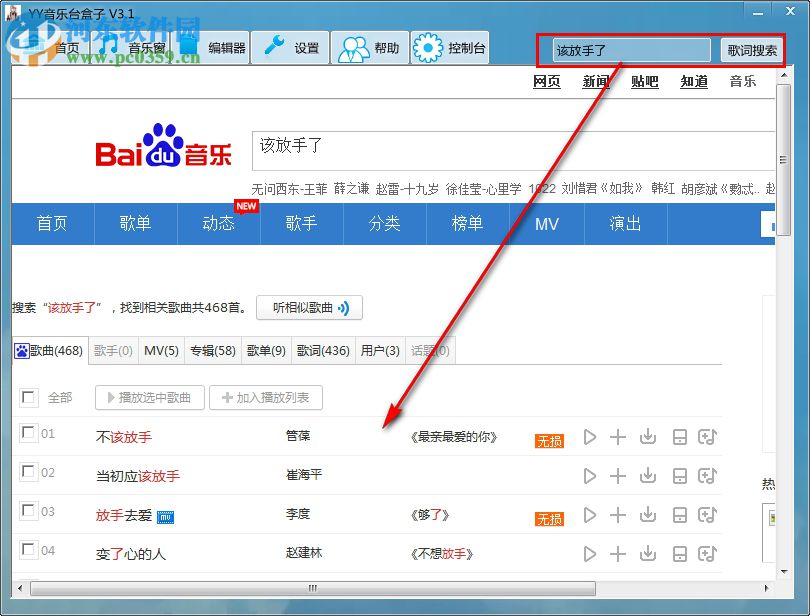Tick the checkbox for song 03

(x=29, y=513)
